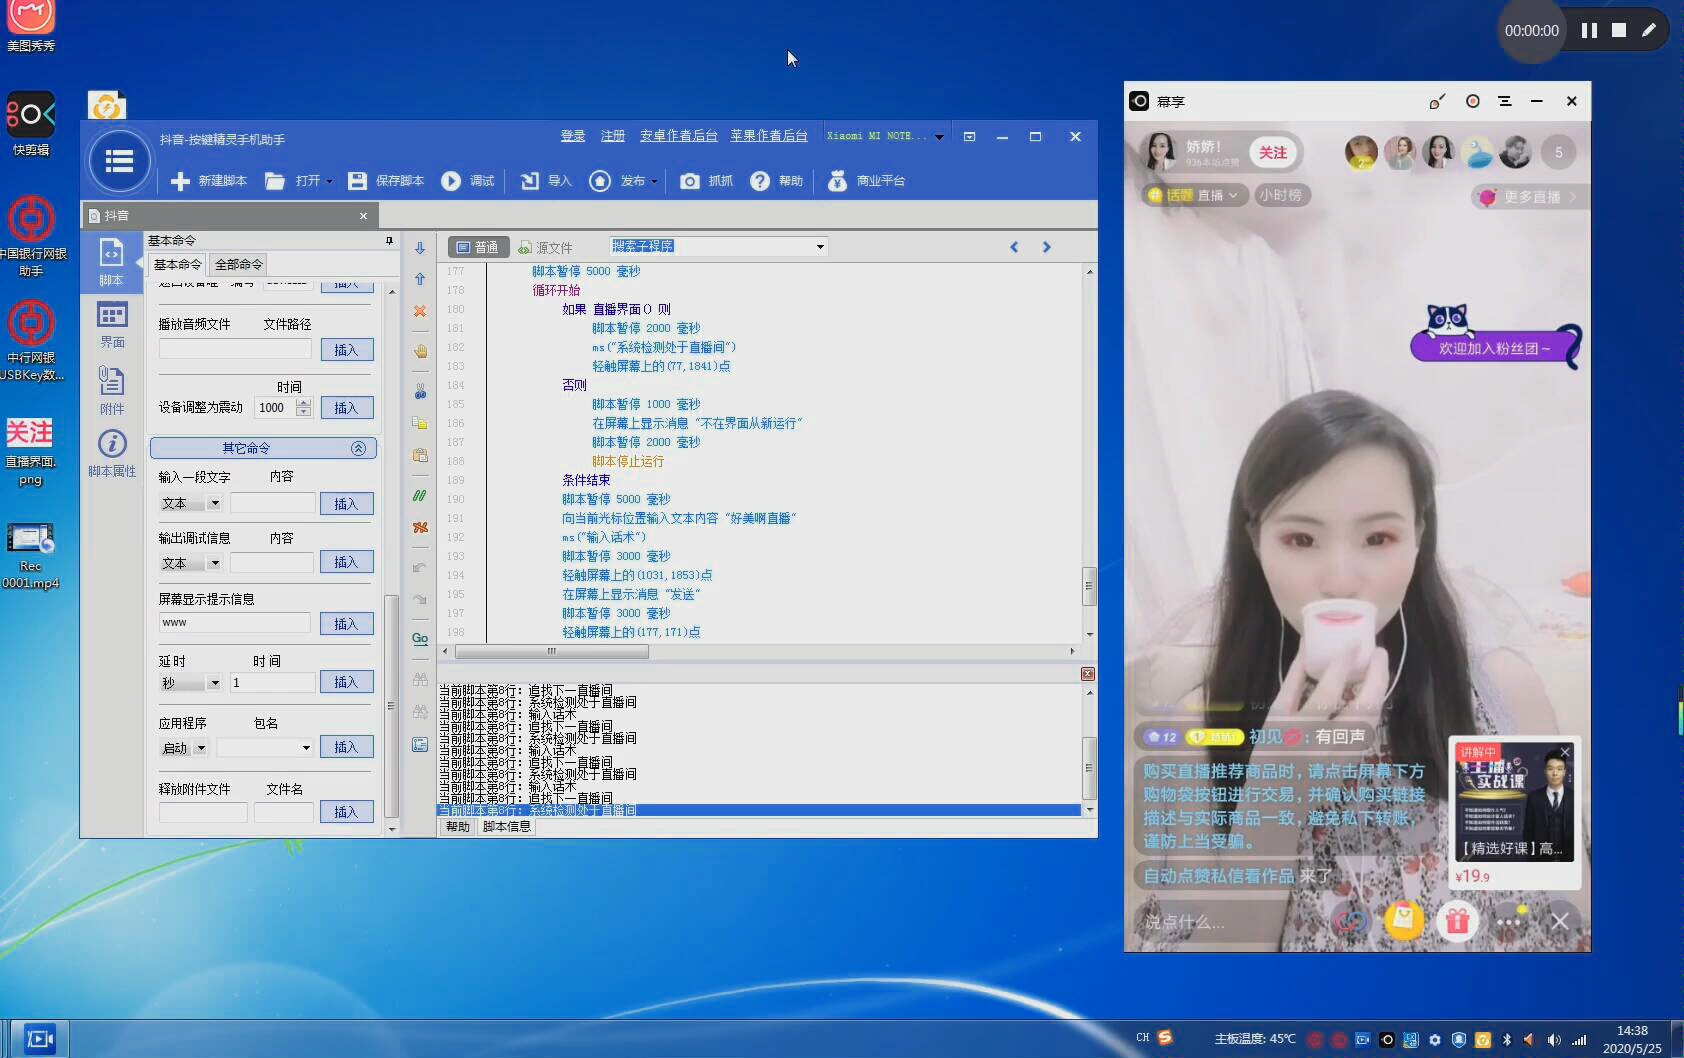Open the main hamburger menu in 按键精灵

pos(120,161)
